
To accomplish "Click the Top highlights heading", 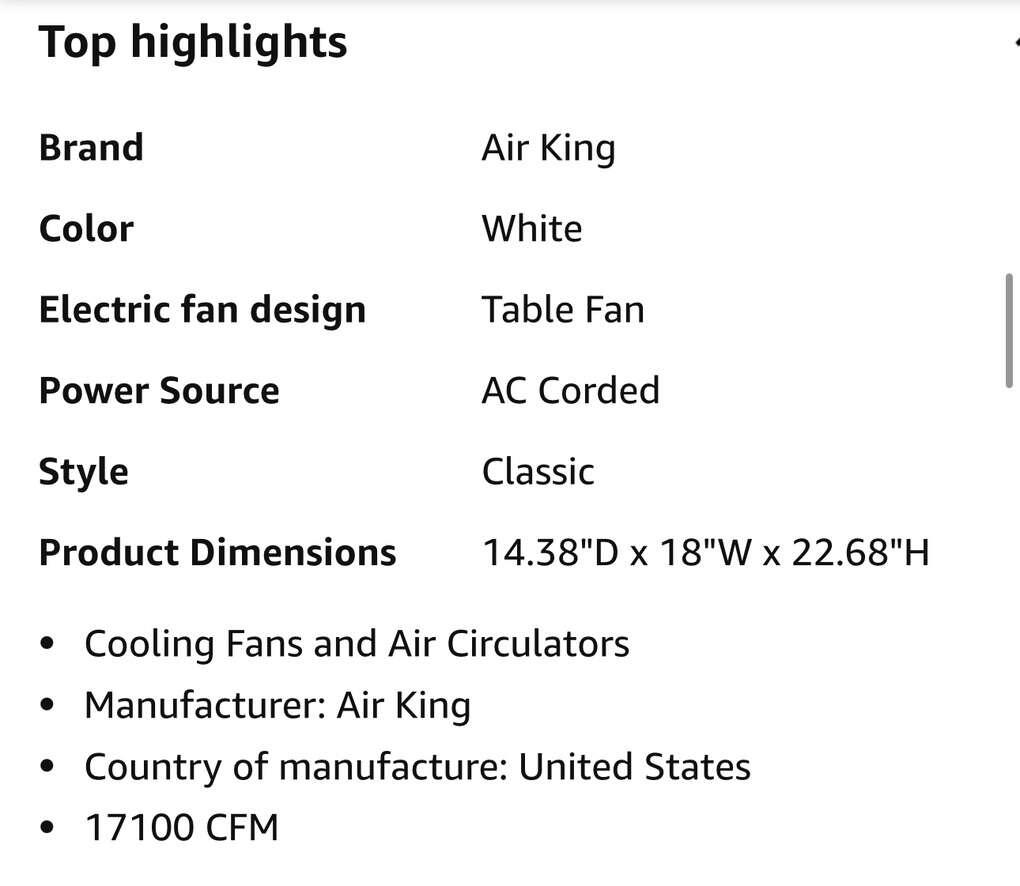I will (x=193, y=43).
